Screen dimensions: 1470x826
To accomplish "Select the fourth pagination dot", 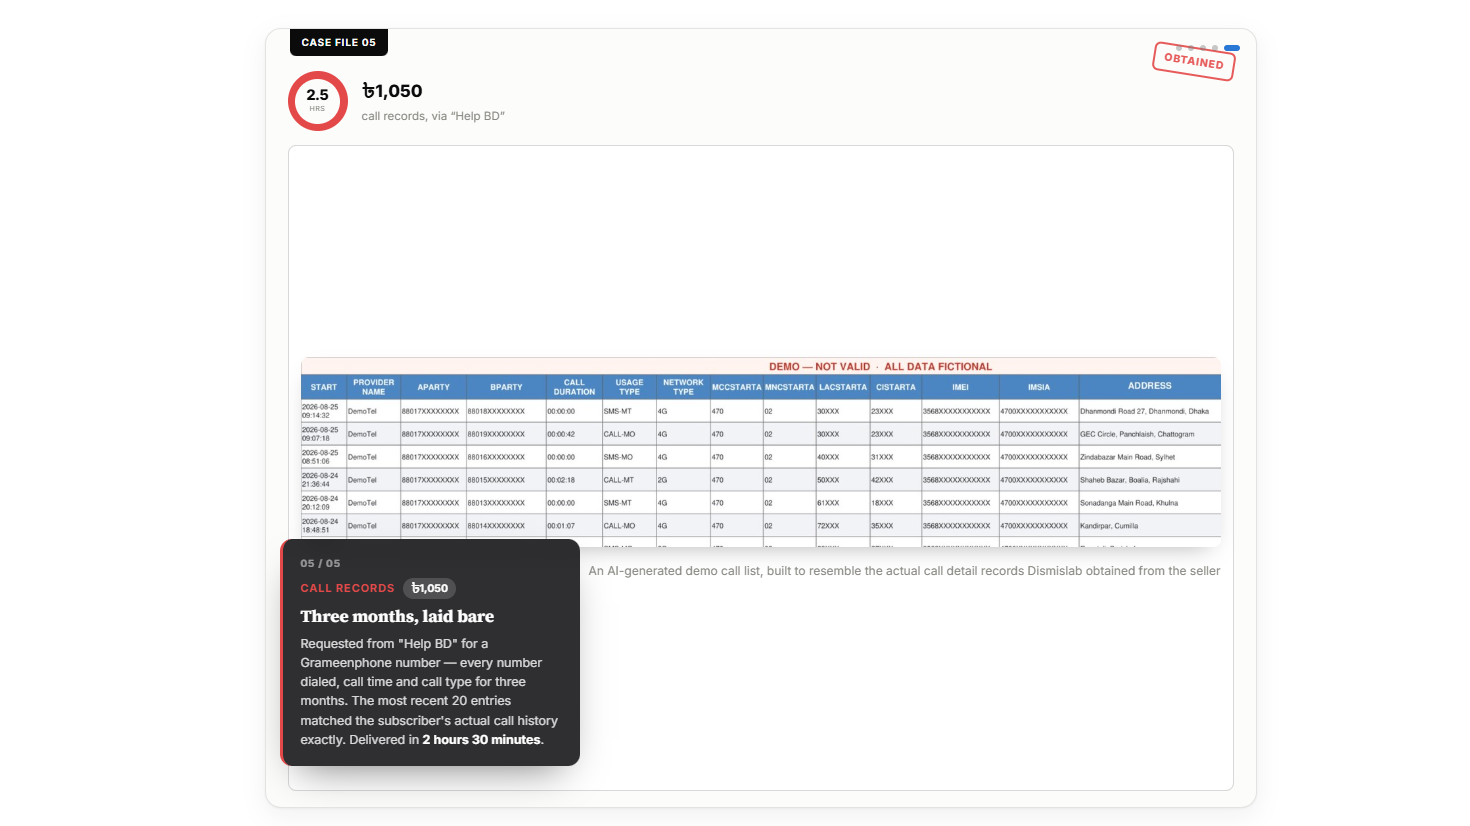I will point(1215,48).
